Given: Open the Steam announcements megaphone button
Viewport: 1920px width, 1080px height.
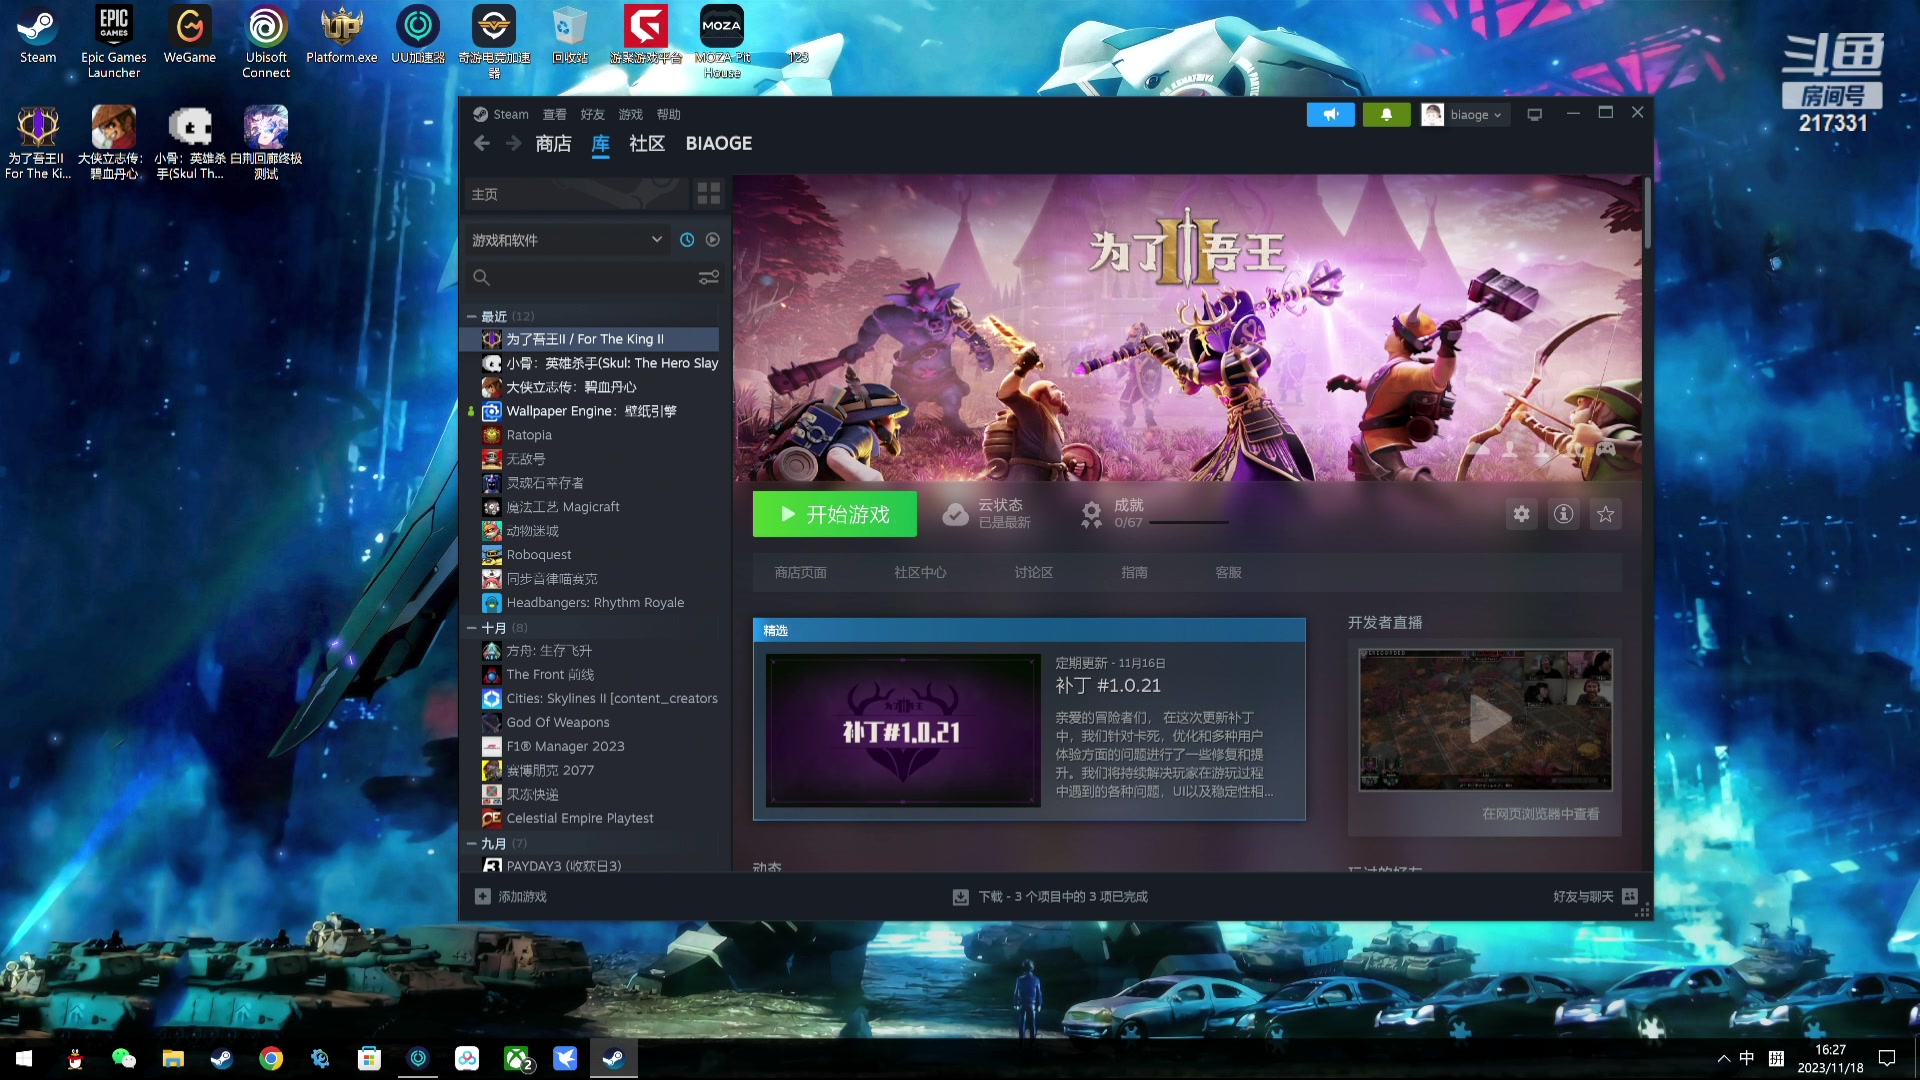Looking at the screenshot, I should [1330, 115].
